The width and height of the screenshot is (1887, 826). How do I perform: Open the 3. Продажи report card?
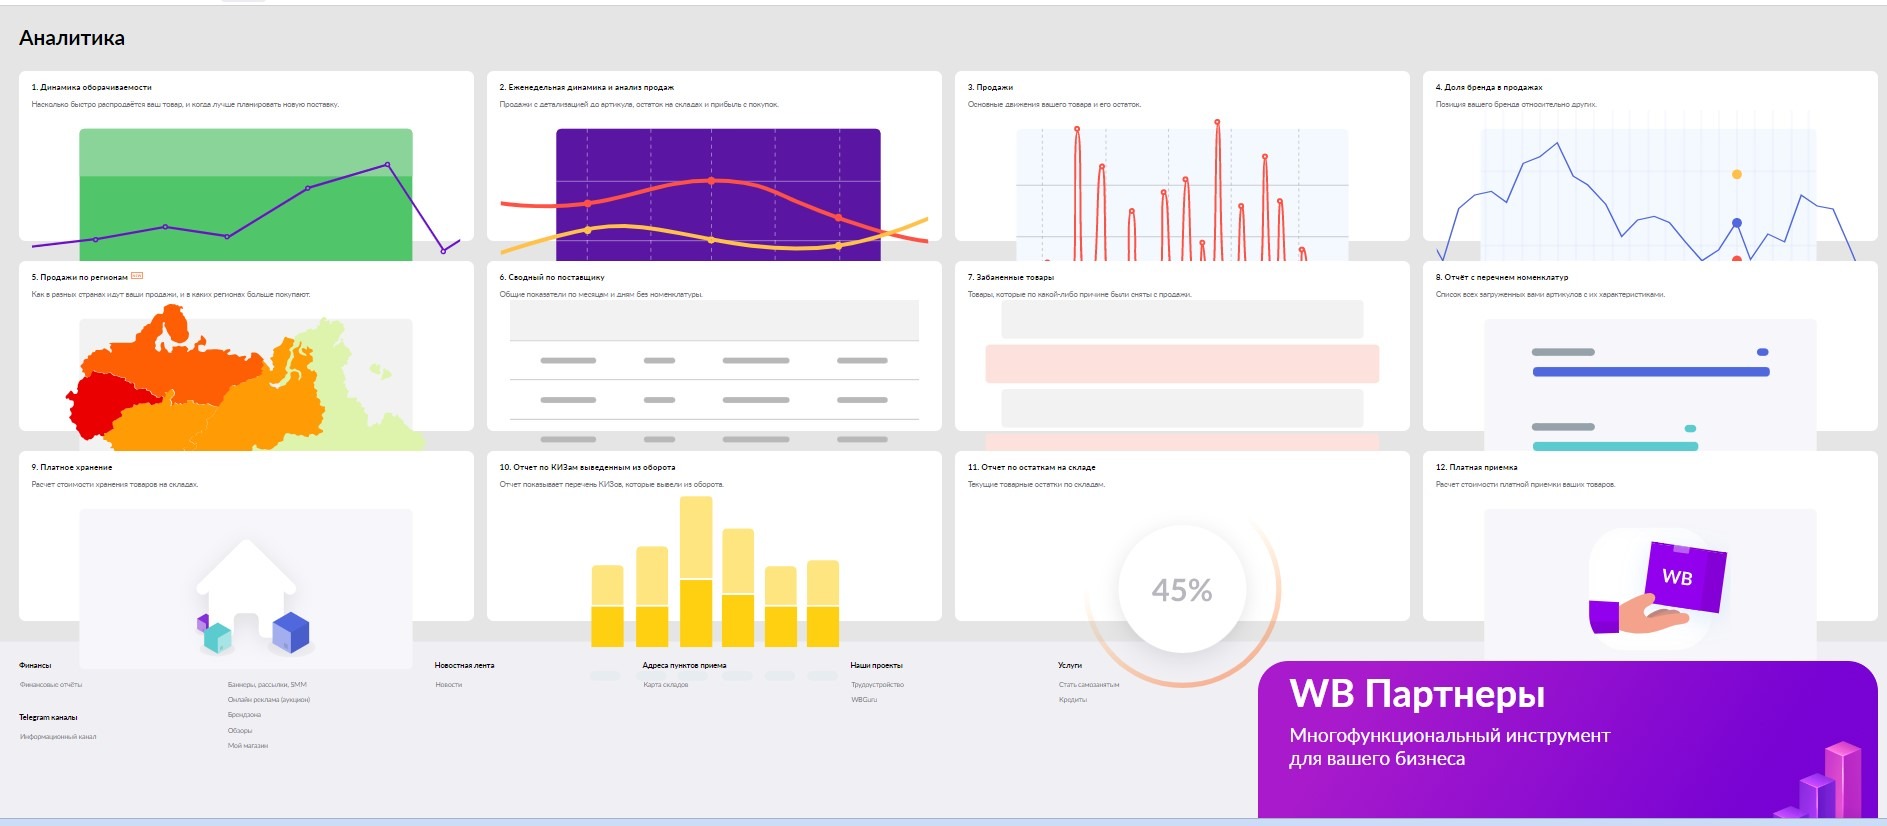(1182, 156)
